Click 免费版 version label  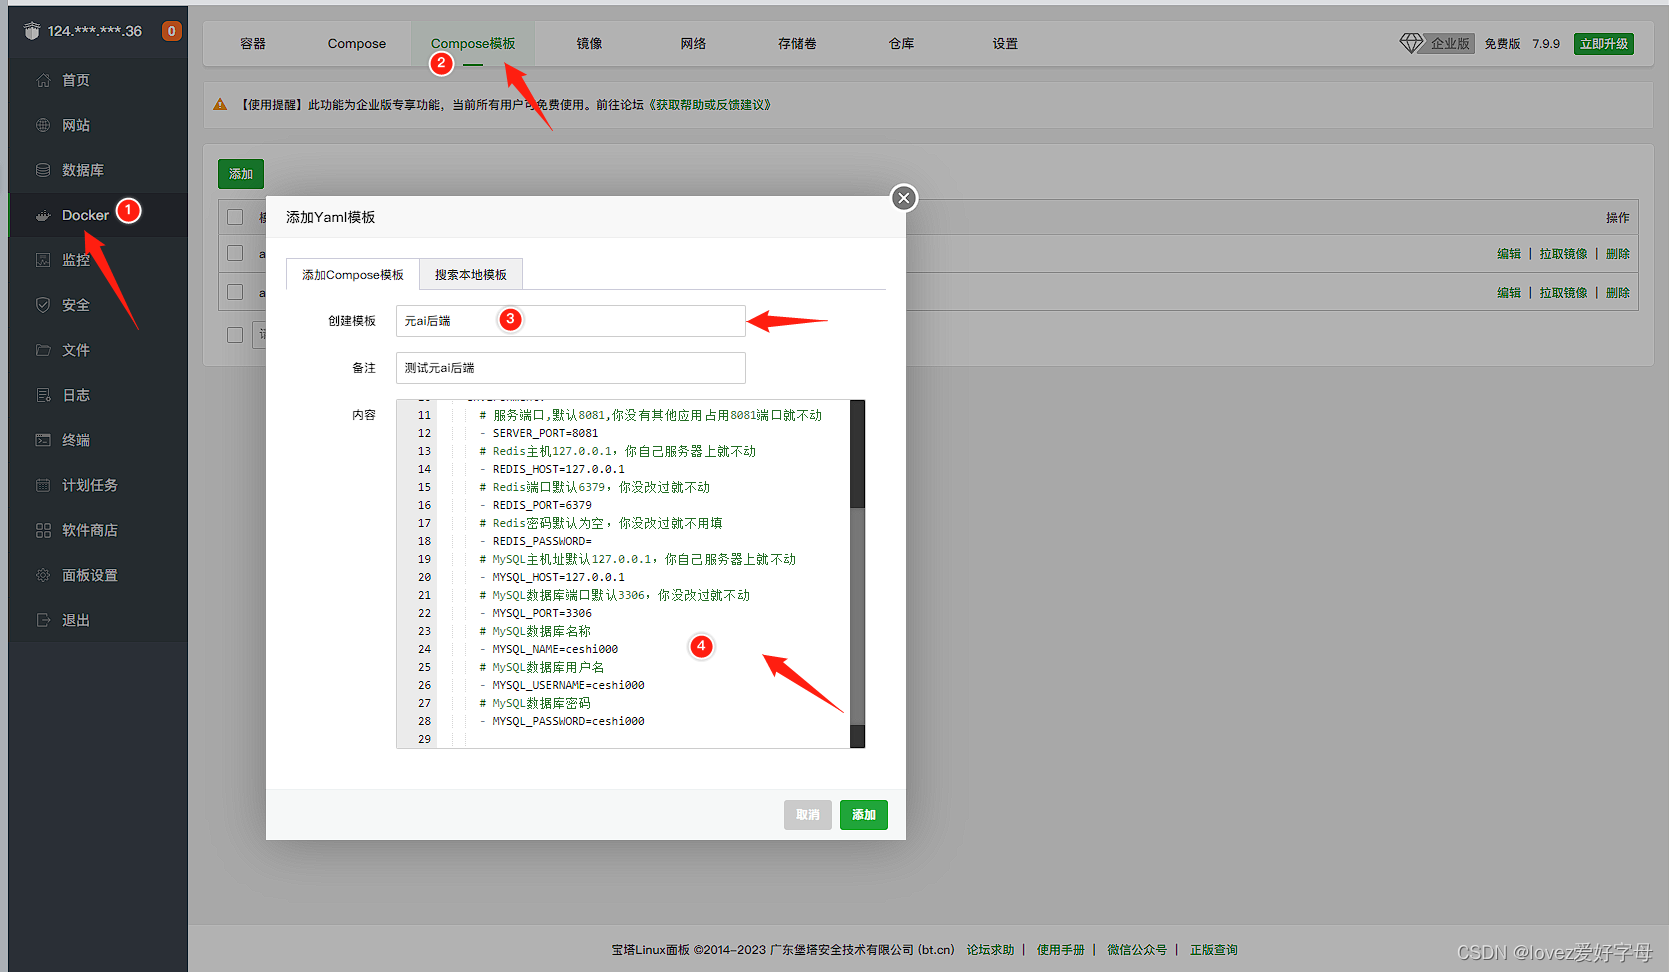point(1502,44)
